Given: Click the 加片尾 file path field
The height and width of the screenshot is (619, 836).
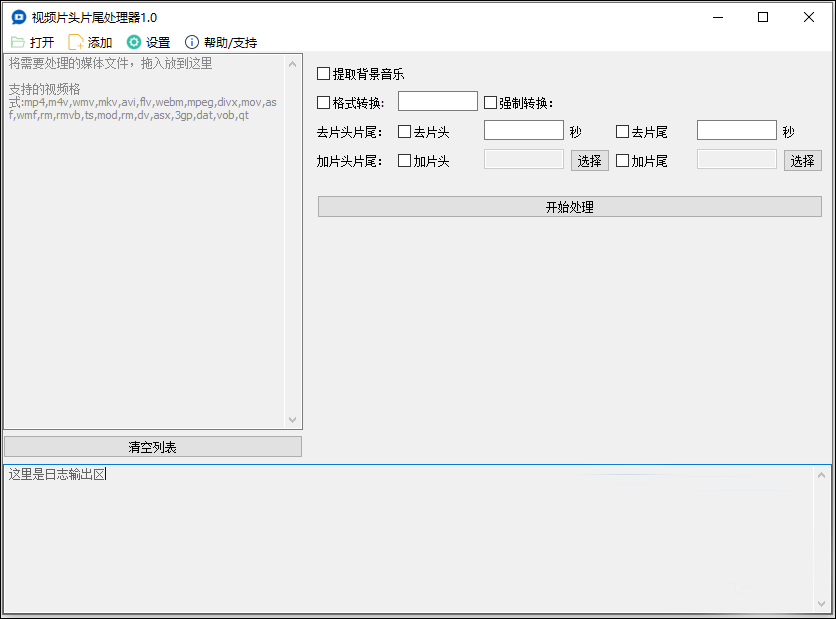Looking at the screenshot, I should [x=737, y=159].
